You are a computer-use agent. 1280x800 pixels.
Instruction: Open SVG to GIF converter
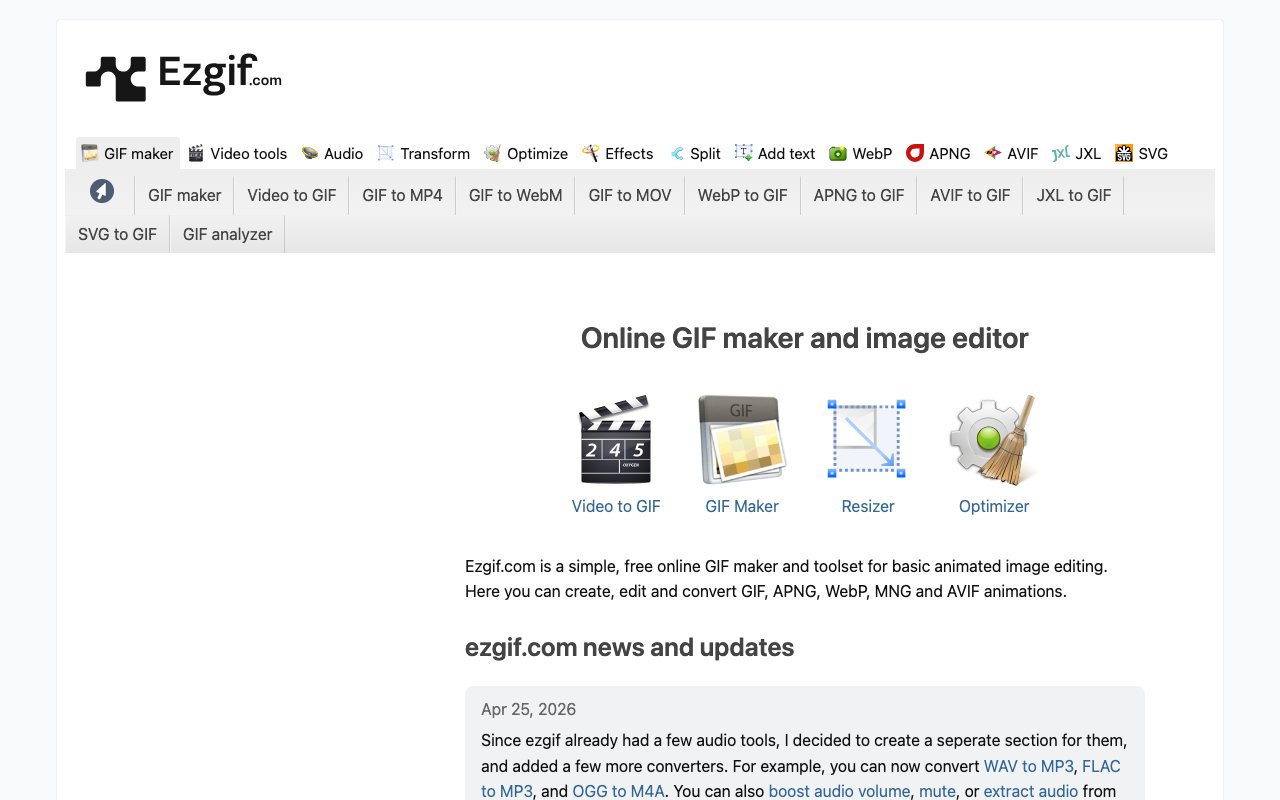[118, 234]
